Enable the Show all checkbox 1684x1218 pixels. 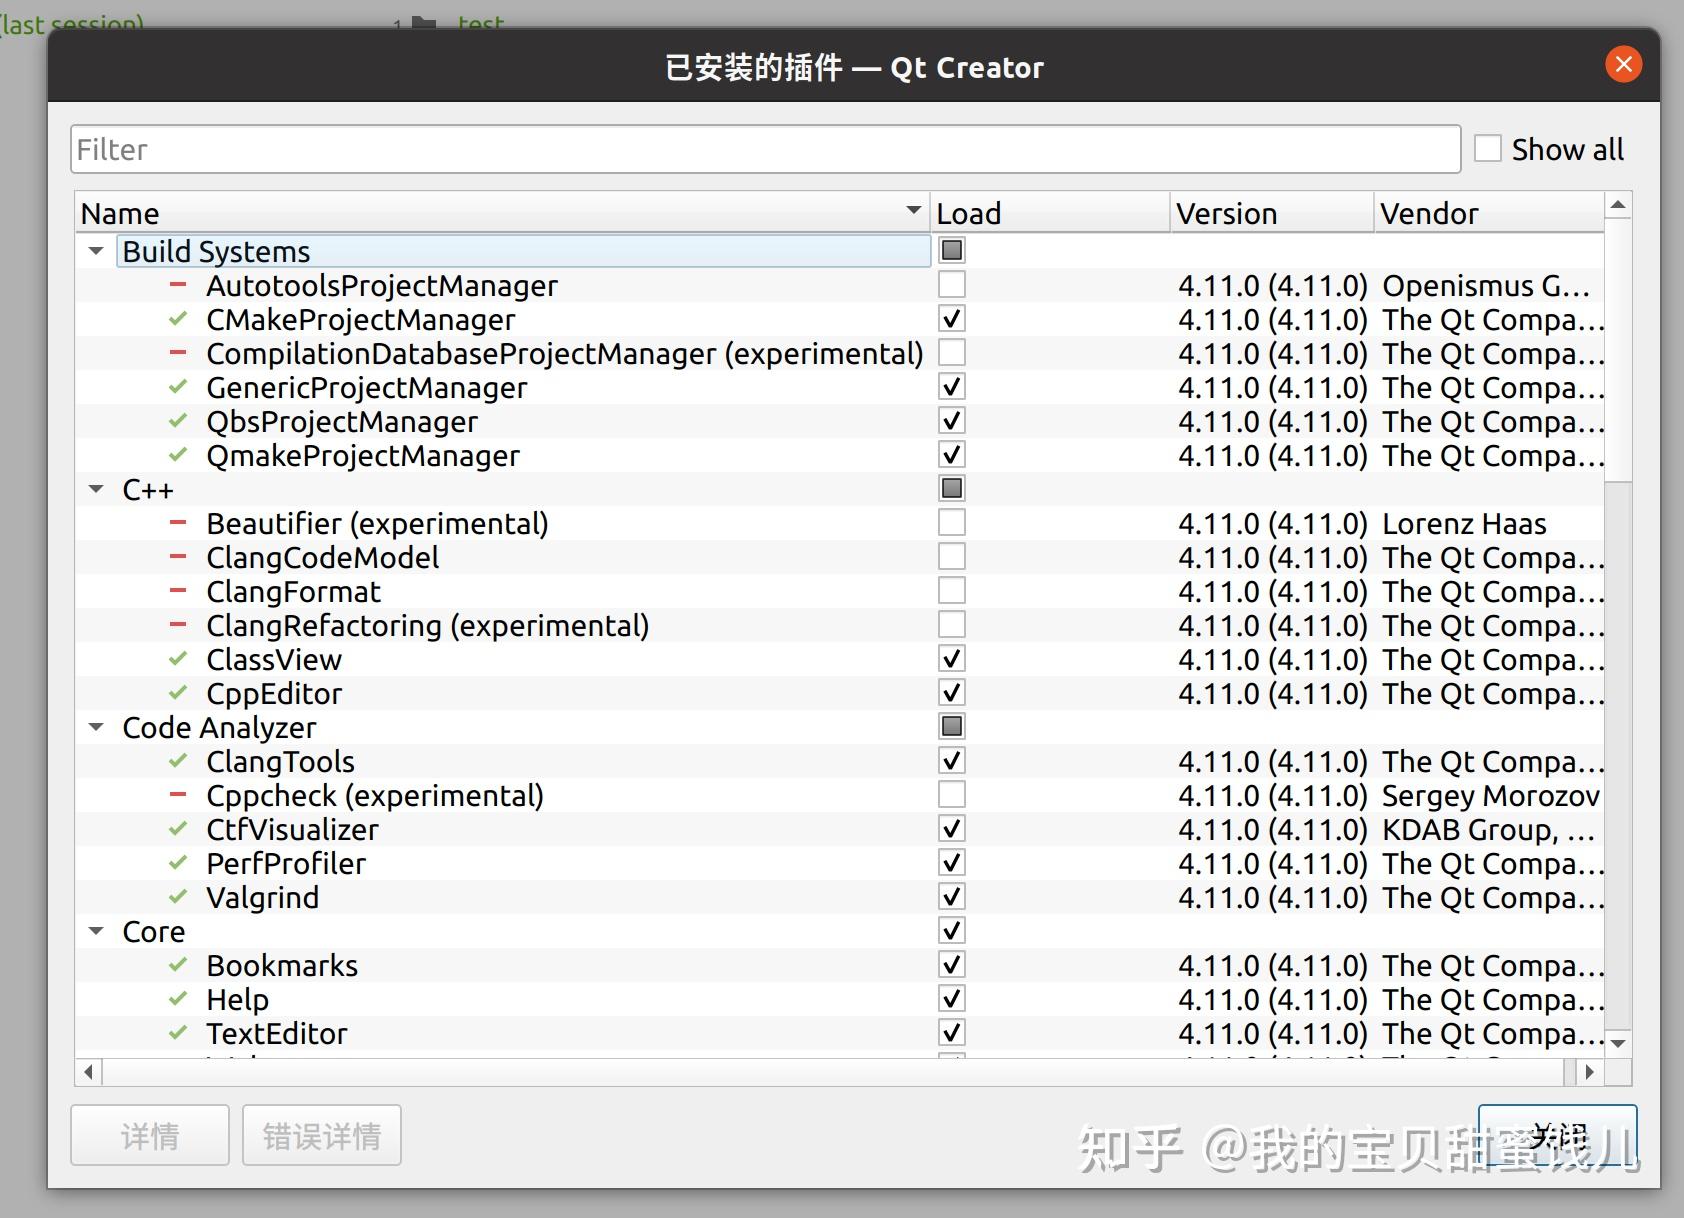(x=1488, y=149)
